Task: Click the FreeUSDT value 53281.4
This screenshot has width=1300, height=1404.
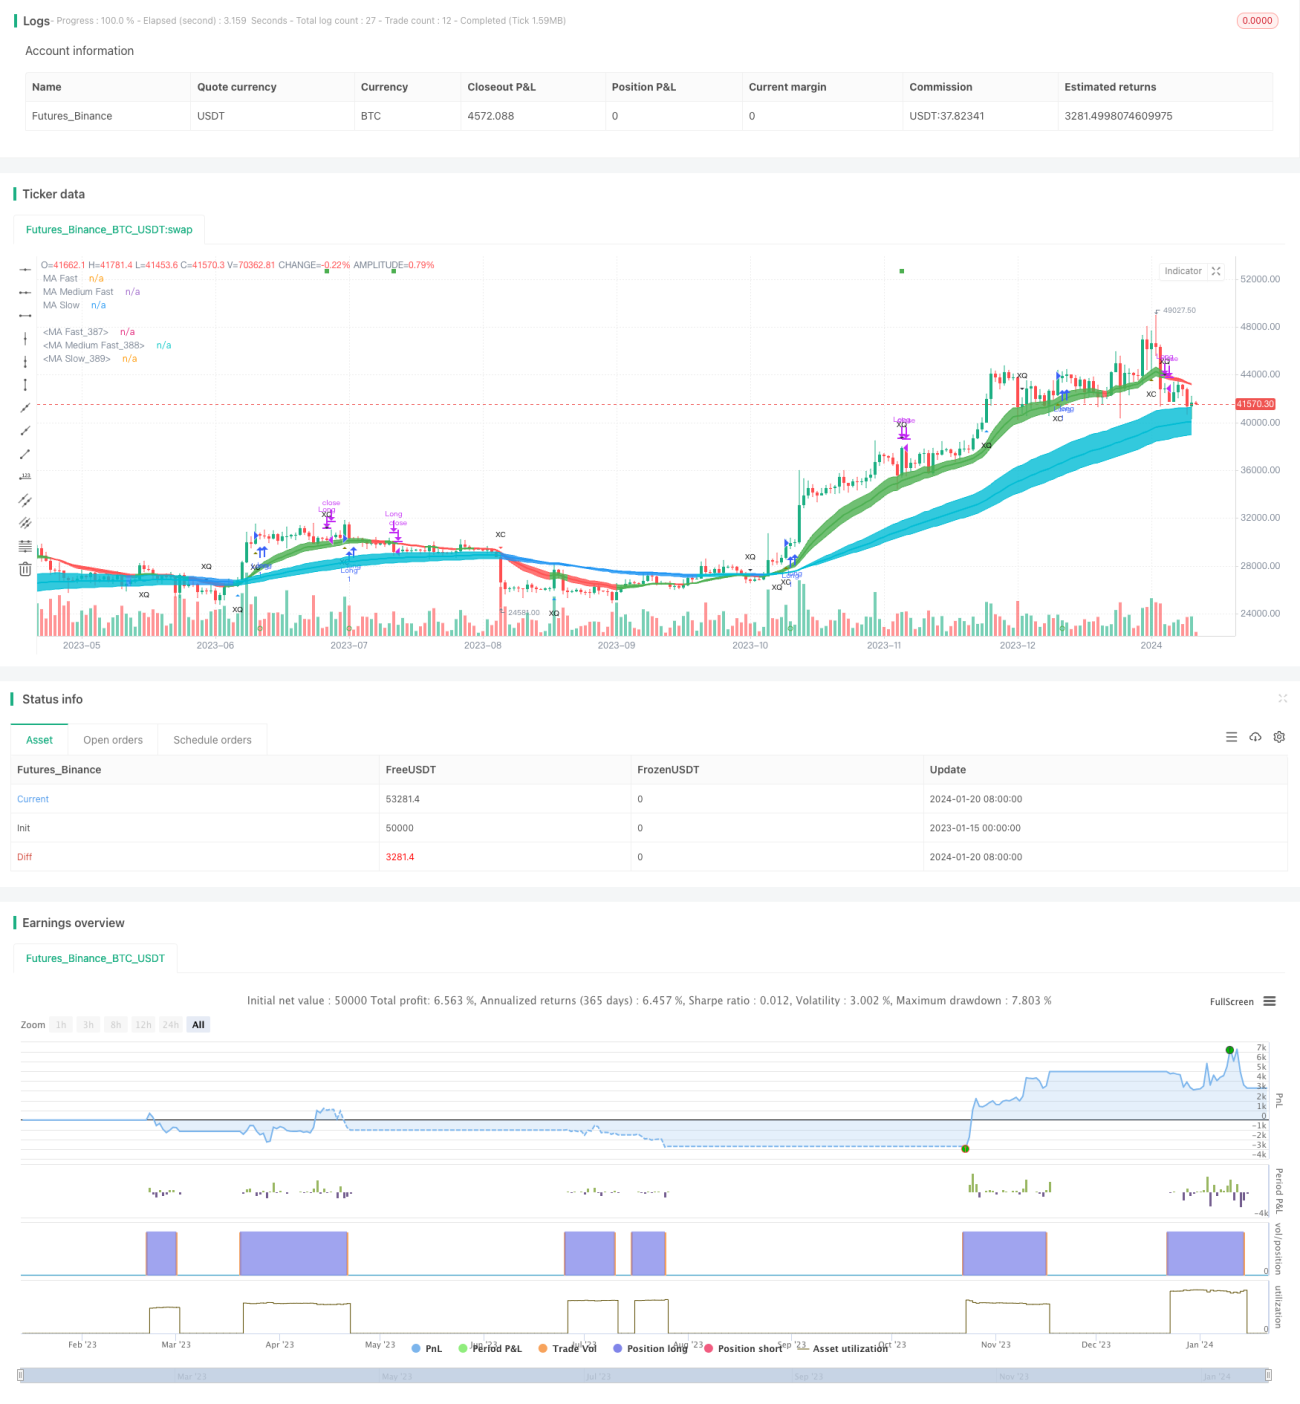Action: (403, 799)
